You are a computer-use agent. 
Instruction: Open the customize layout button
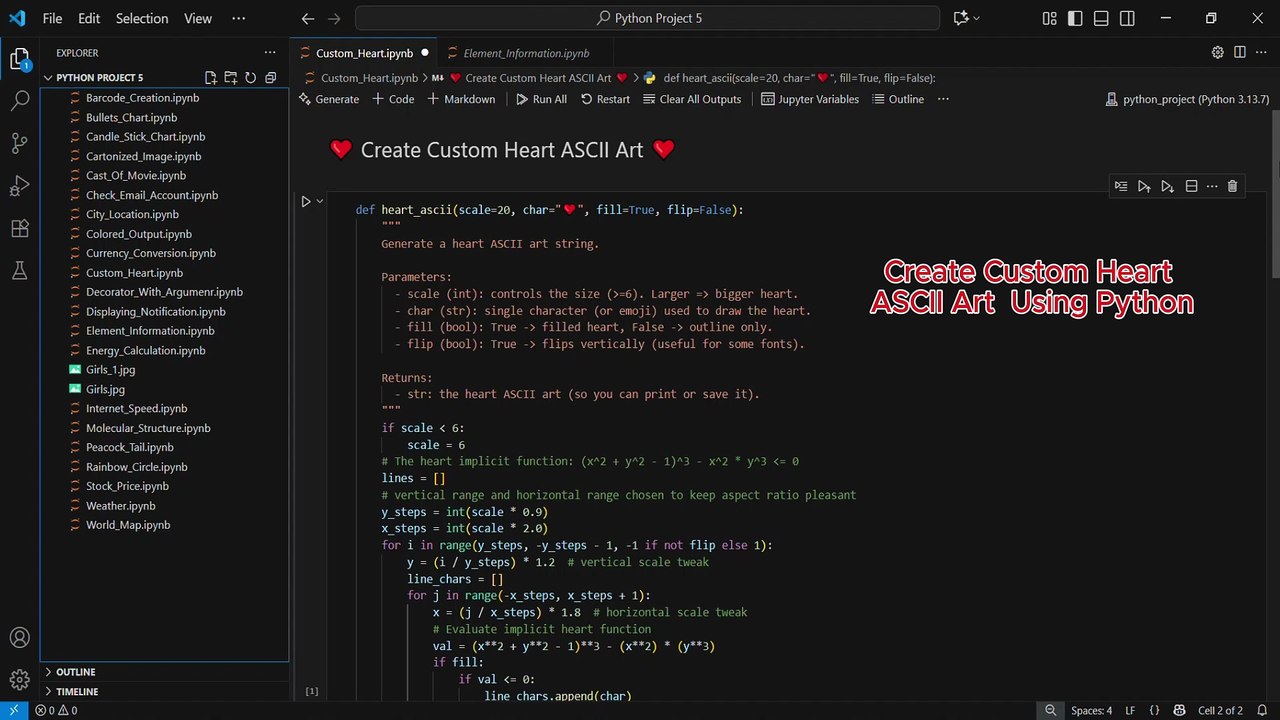(1049, 18)
